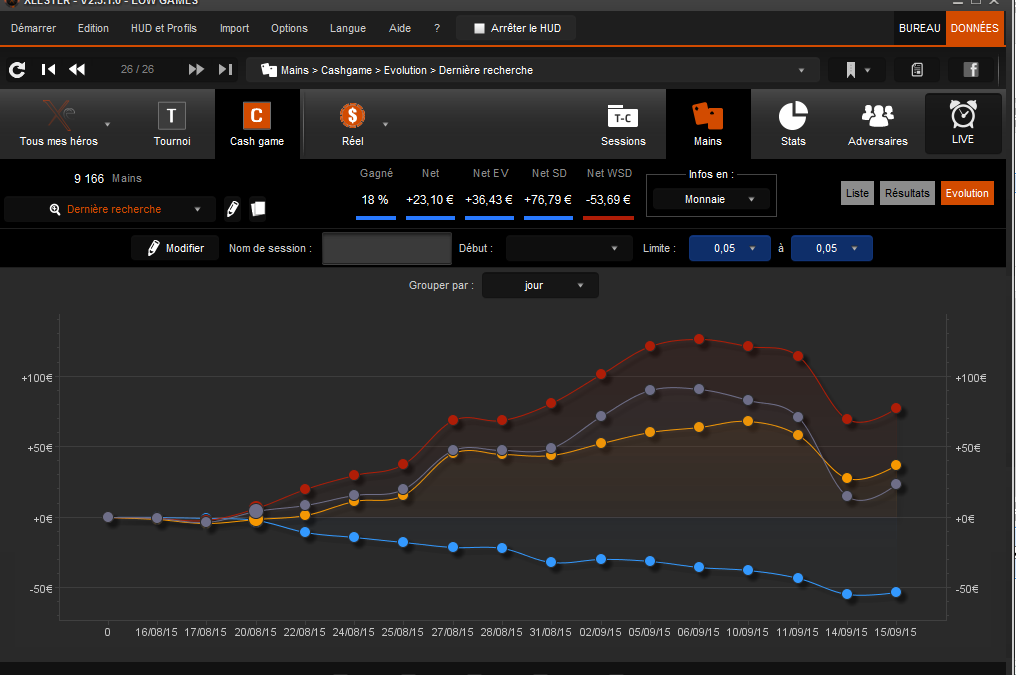1016x675 pixels.
Task: Click the 9 166 Mains count text
Action: click(x=108, y=178)
